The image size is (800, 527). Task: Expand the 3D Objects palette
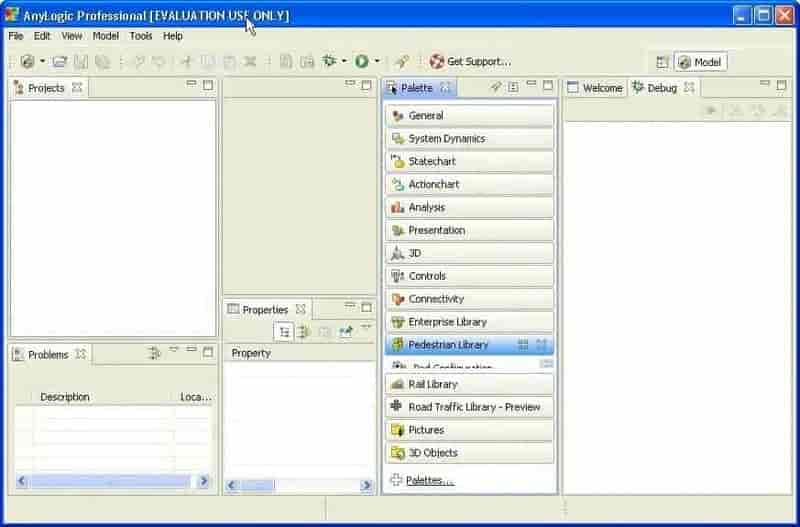(469, 453)
